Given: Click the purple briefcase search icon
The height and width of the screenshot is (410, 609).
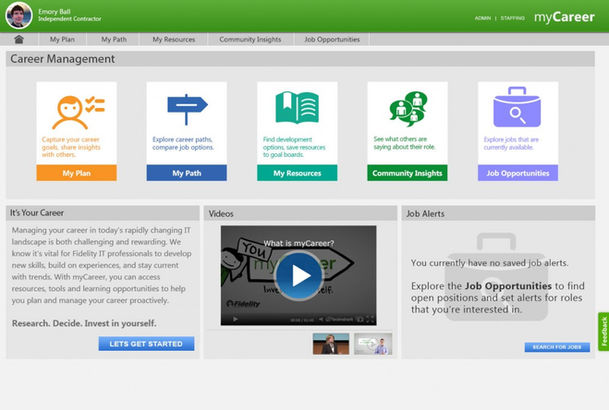Looking at the screenshot, I should click(517, 107).
